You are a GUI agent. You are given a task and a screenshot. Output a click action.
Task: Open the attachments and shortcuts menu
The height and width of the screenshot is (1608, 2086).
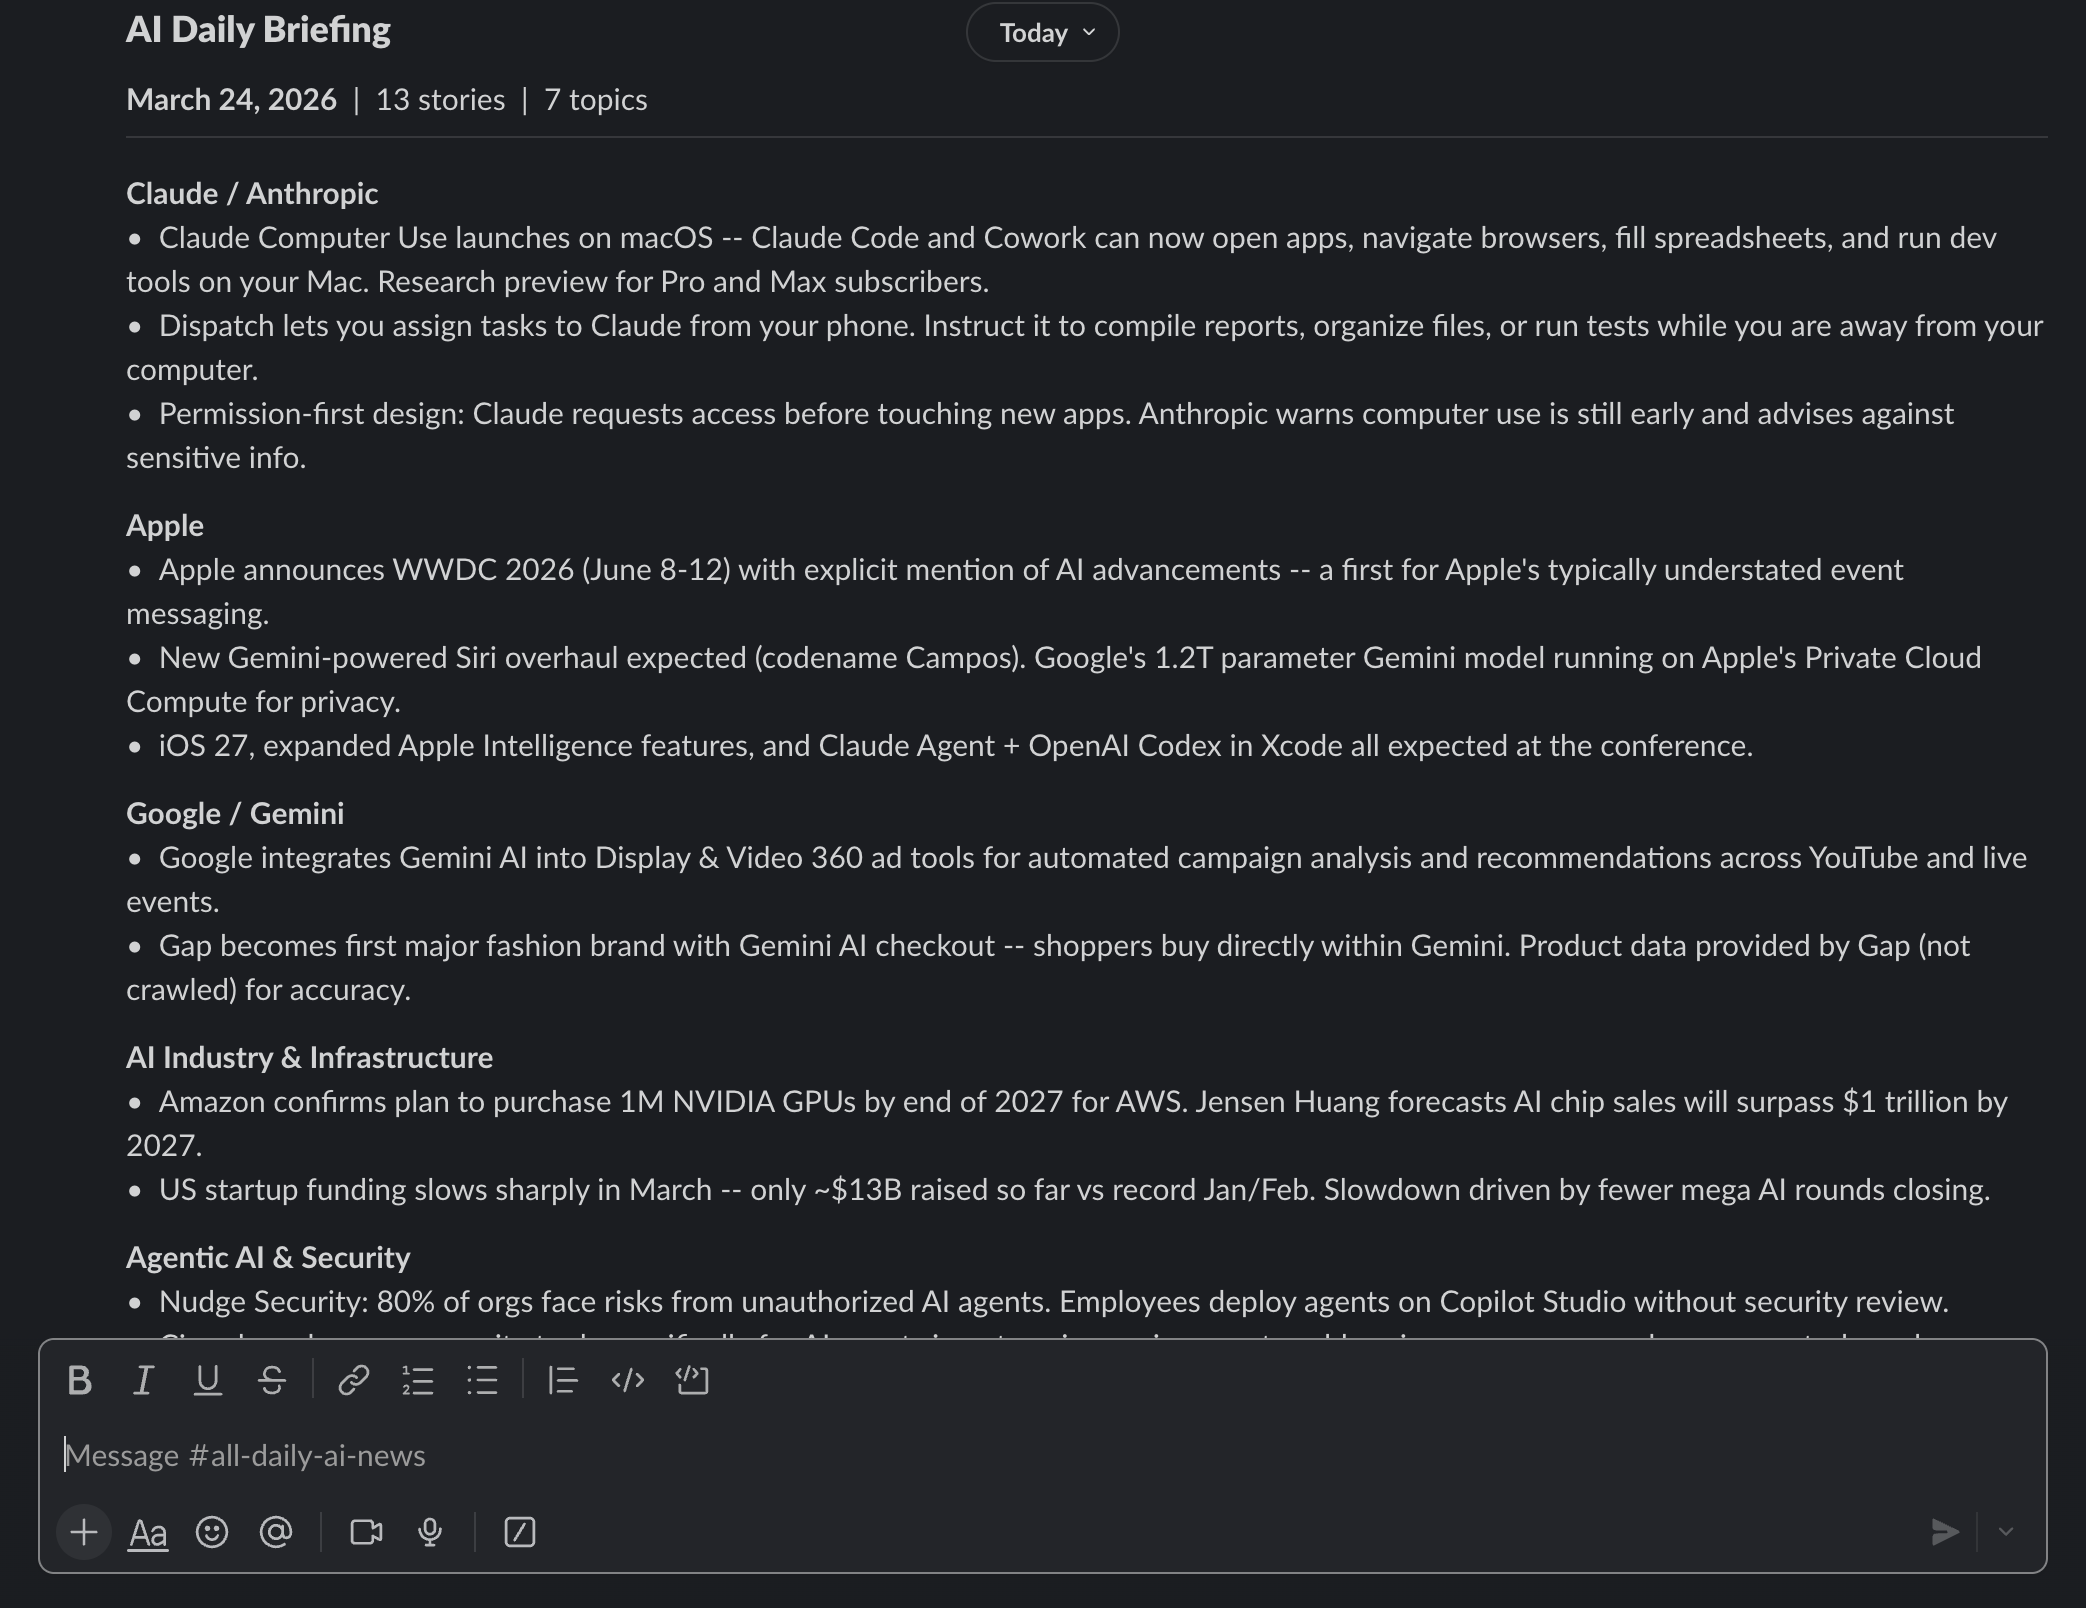83,1532
